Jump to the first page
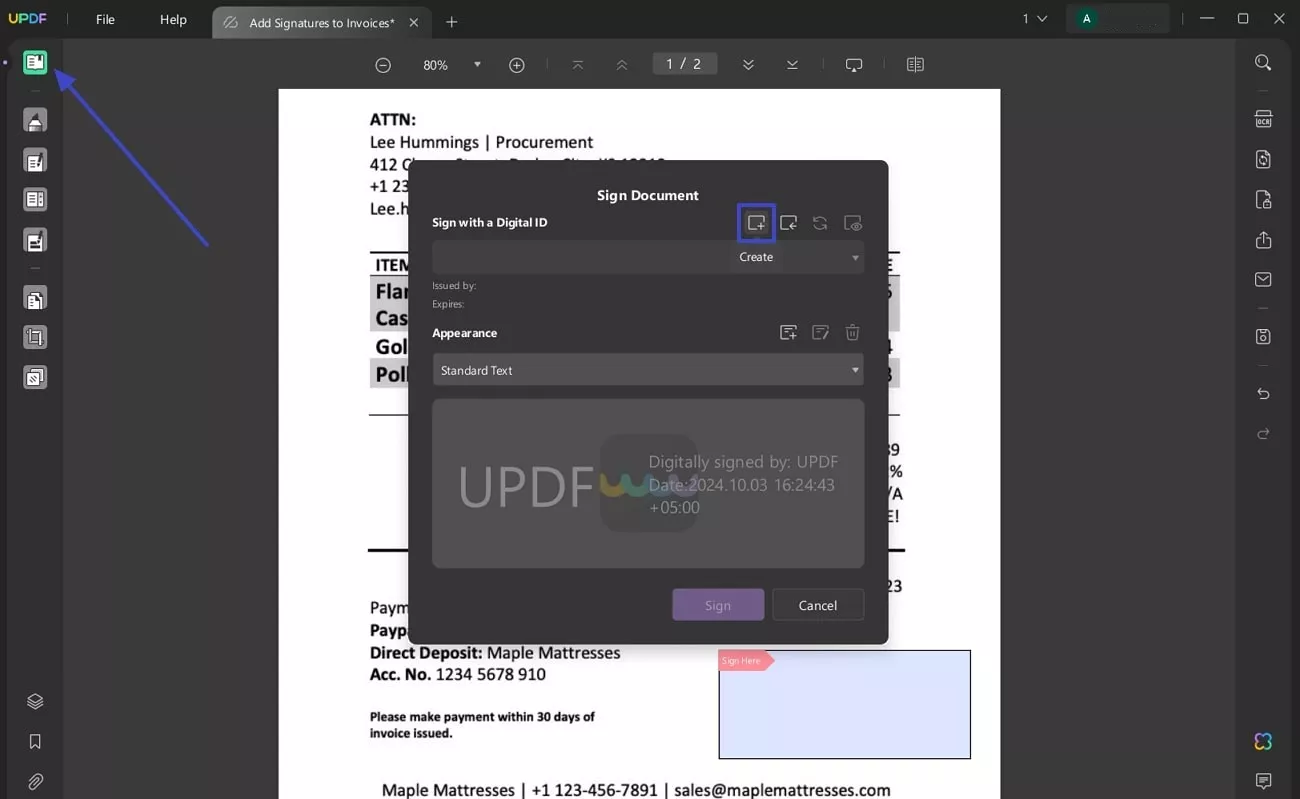 (x=578, y=65)
